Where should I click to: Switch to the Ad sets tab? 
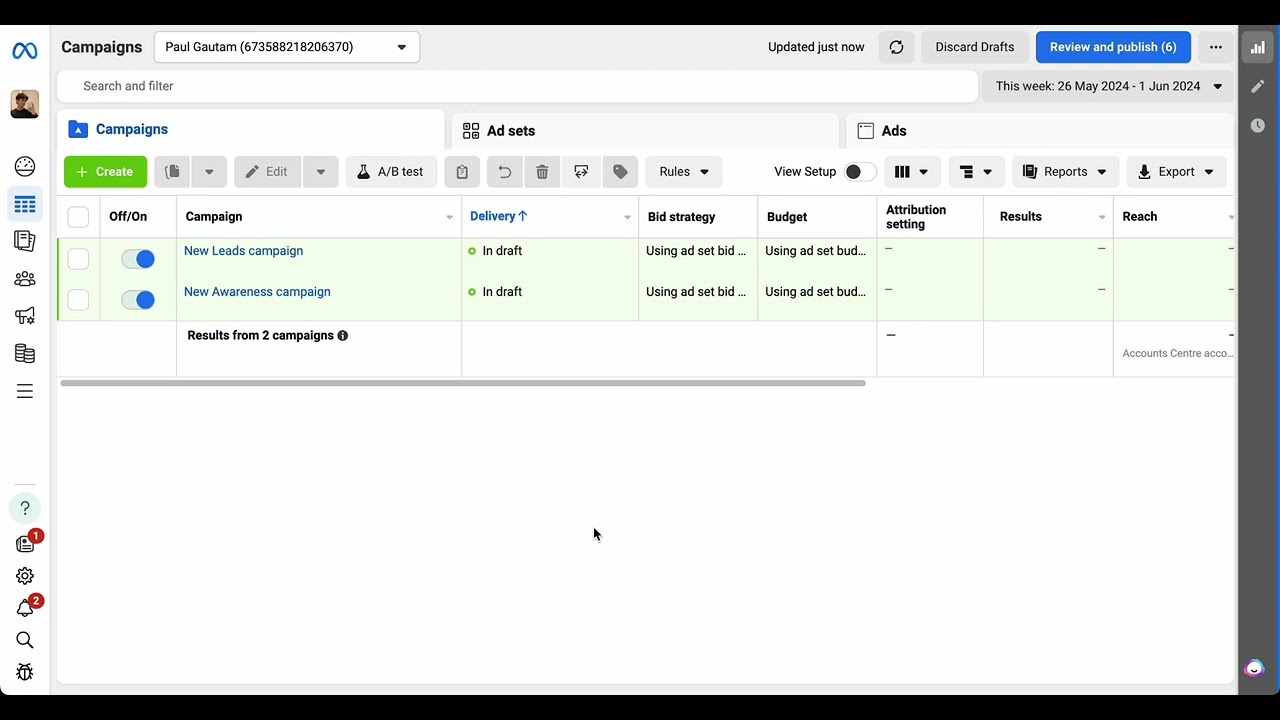click(x=645, y=131)
